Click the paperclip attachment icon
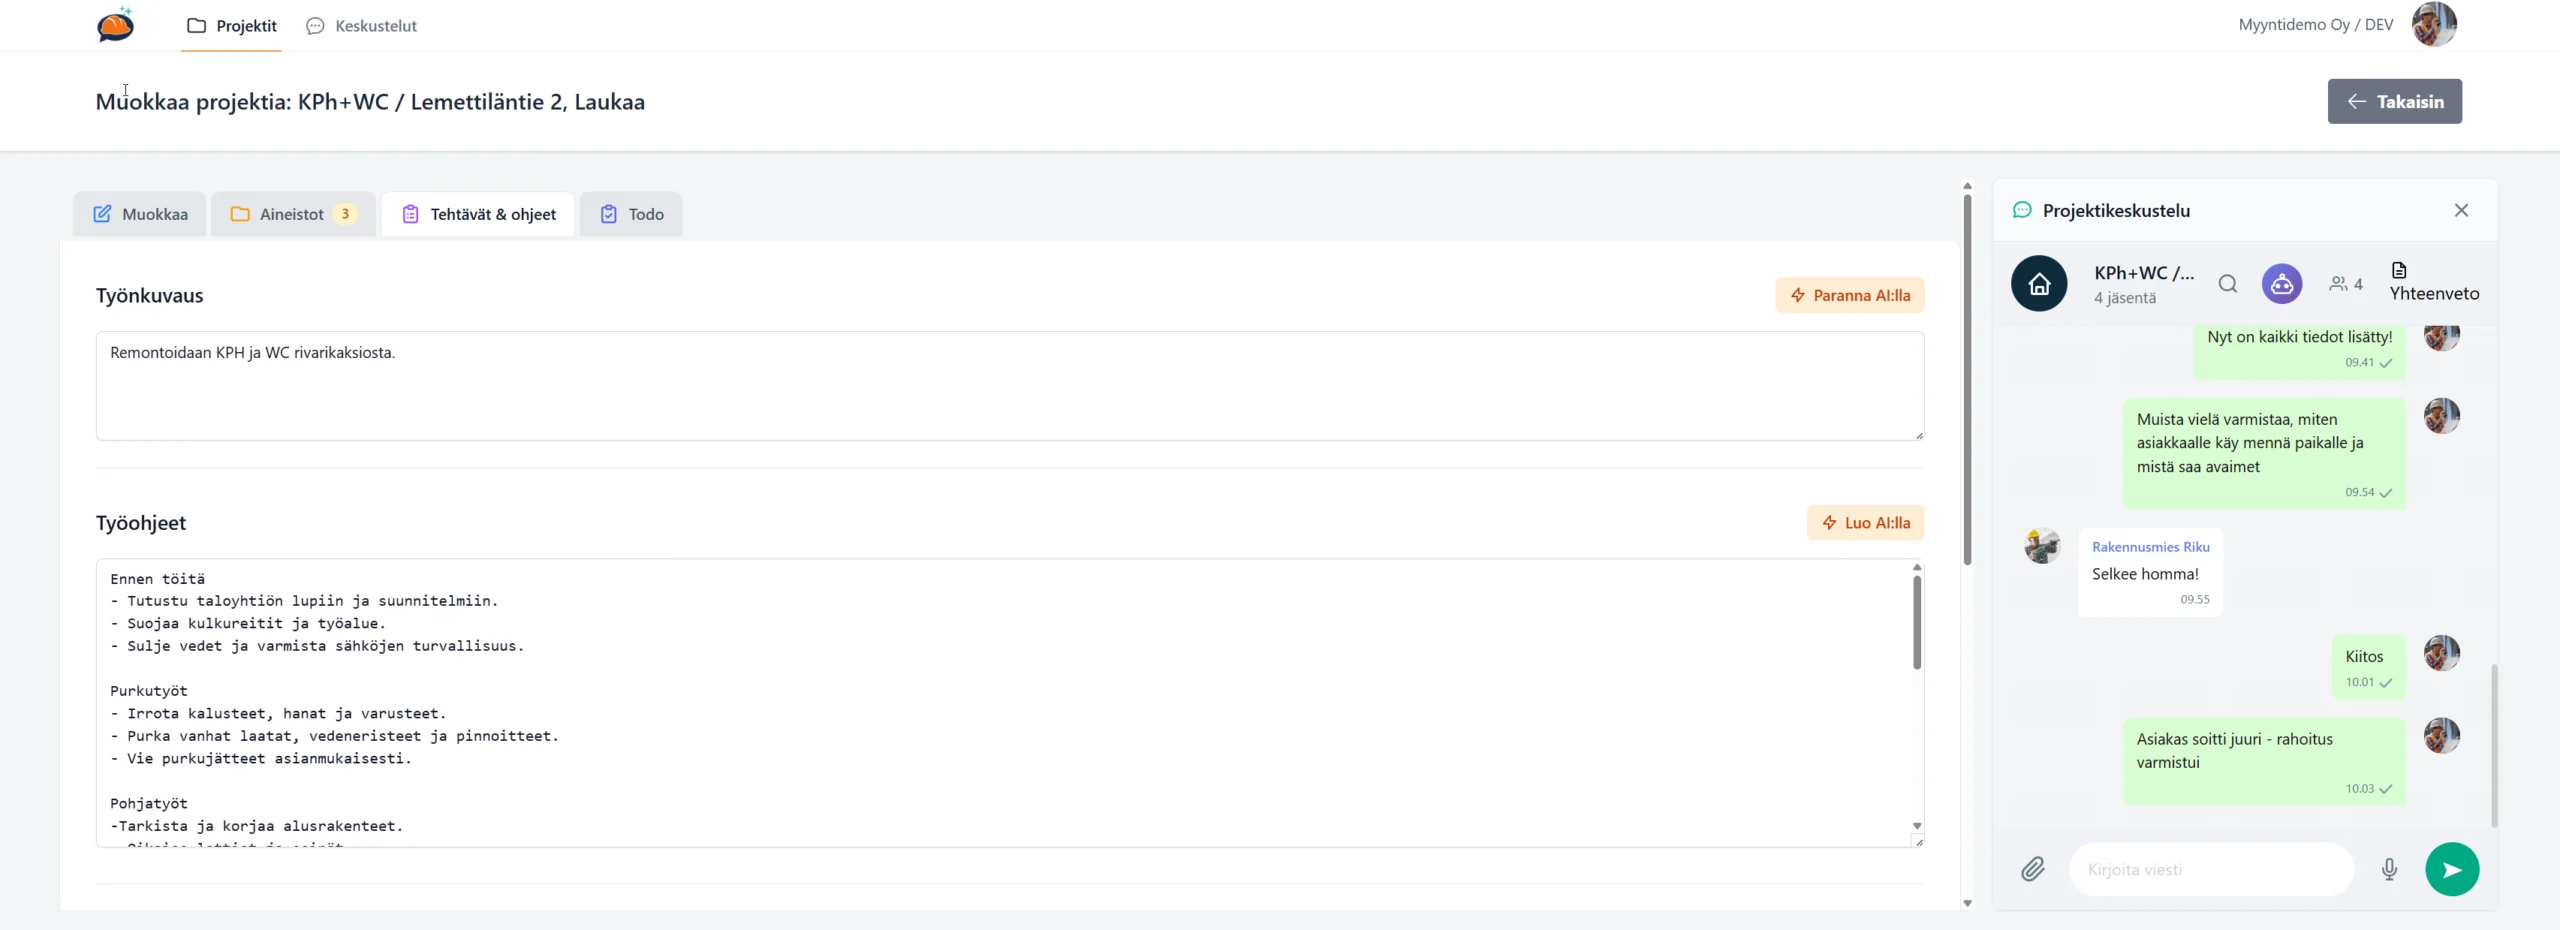Screen dimensions: 2560x930 tap(2032, 869)
